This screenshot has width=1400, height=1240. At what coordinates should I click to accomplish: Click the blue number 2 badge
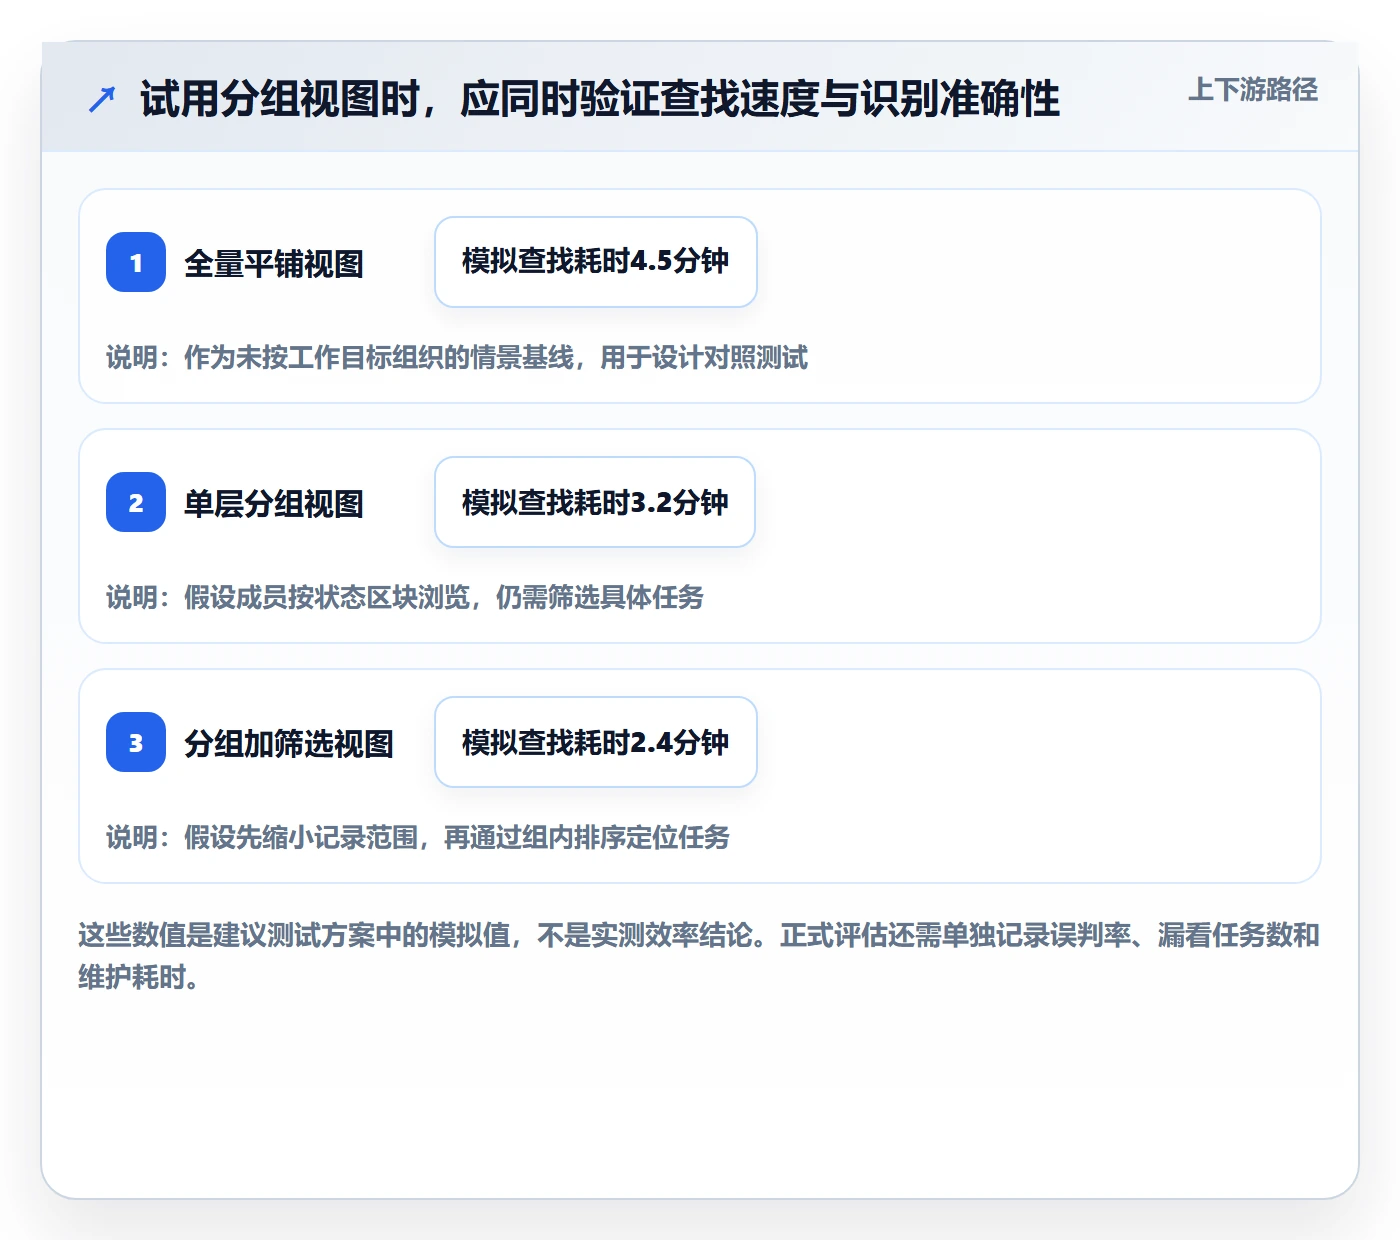tap(136, 502)
